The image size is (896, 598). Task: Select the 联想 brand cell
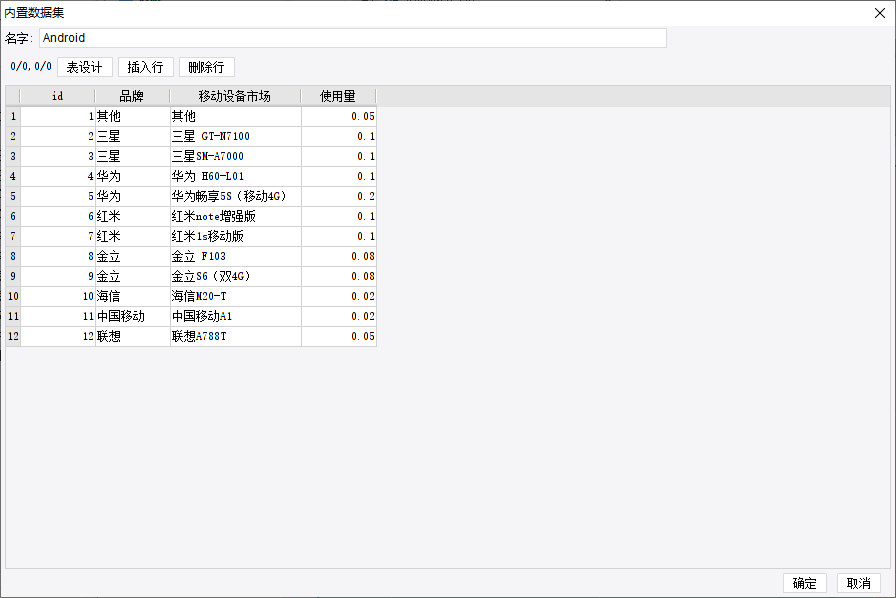coord(132,337)
